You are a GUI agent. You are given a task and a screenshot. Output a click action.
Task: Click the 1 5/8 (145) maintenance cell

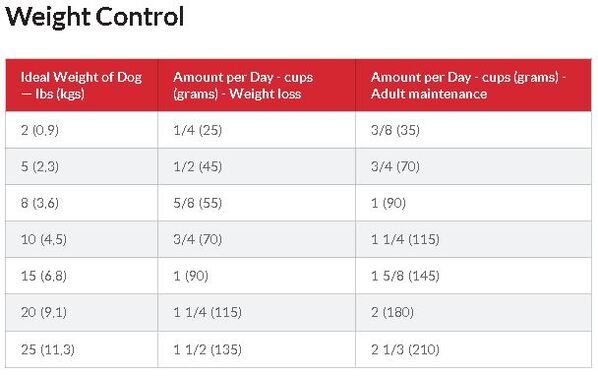coord(473,276)
